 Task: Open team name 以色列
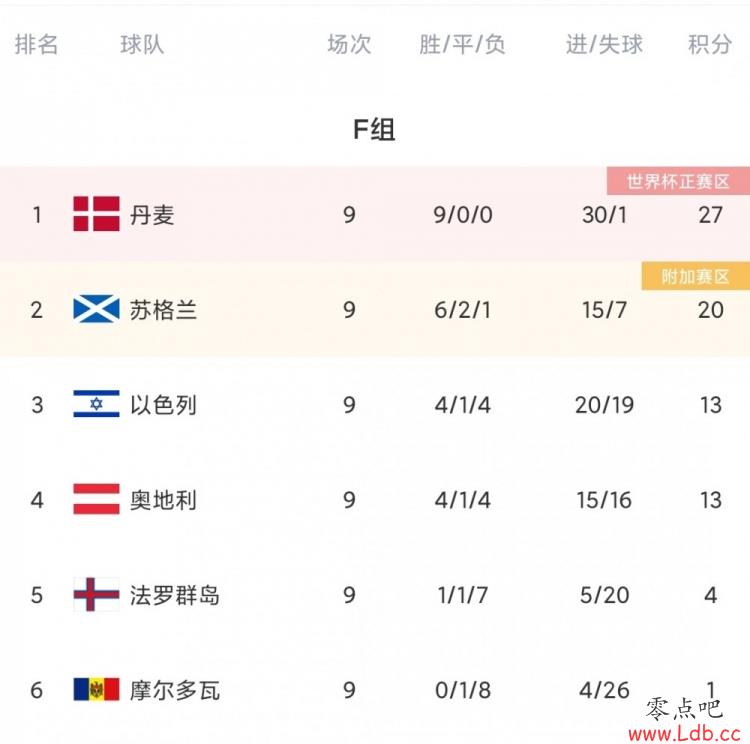(x=163, y=405)
